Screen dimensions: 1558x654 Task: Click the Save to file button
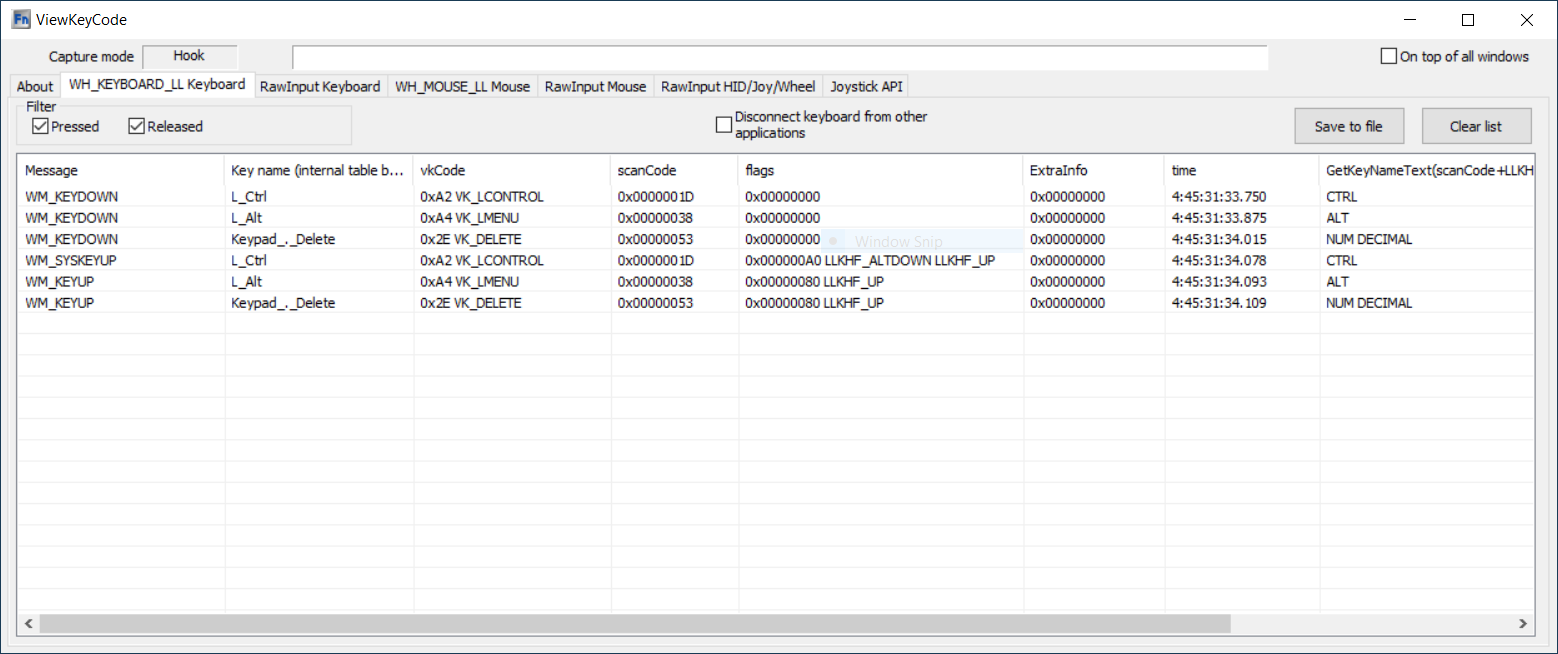coord(1348,126)
